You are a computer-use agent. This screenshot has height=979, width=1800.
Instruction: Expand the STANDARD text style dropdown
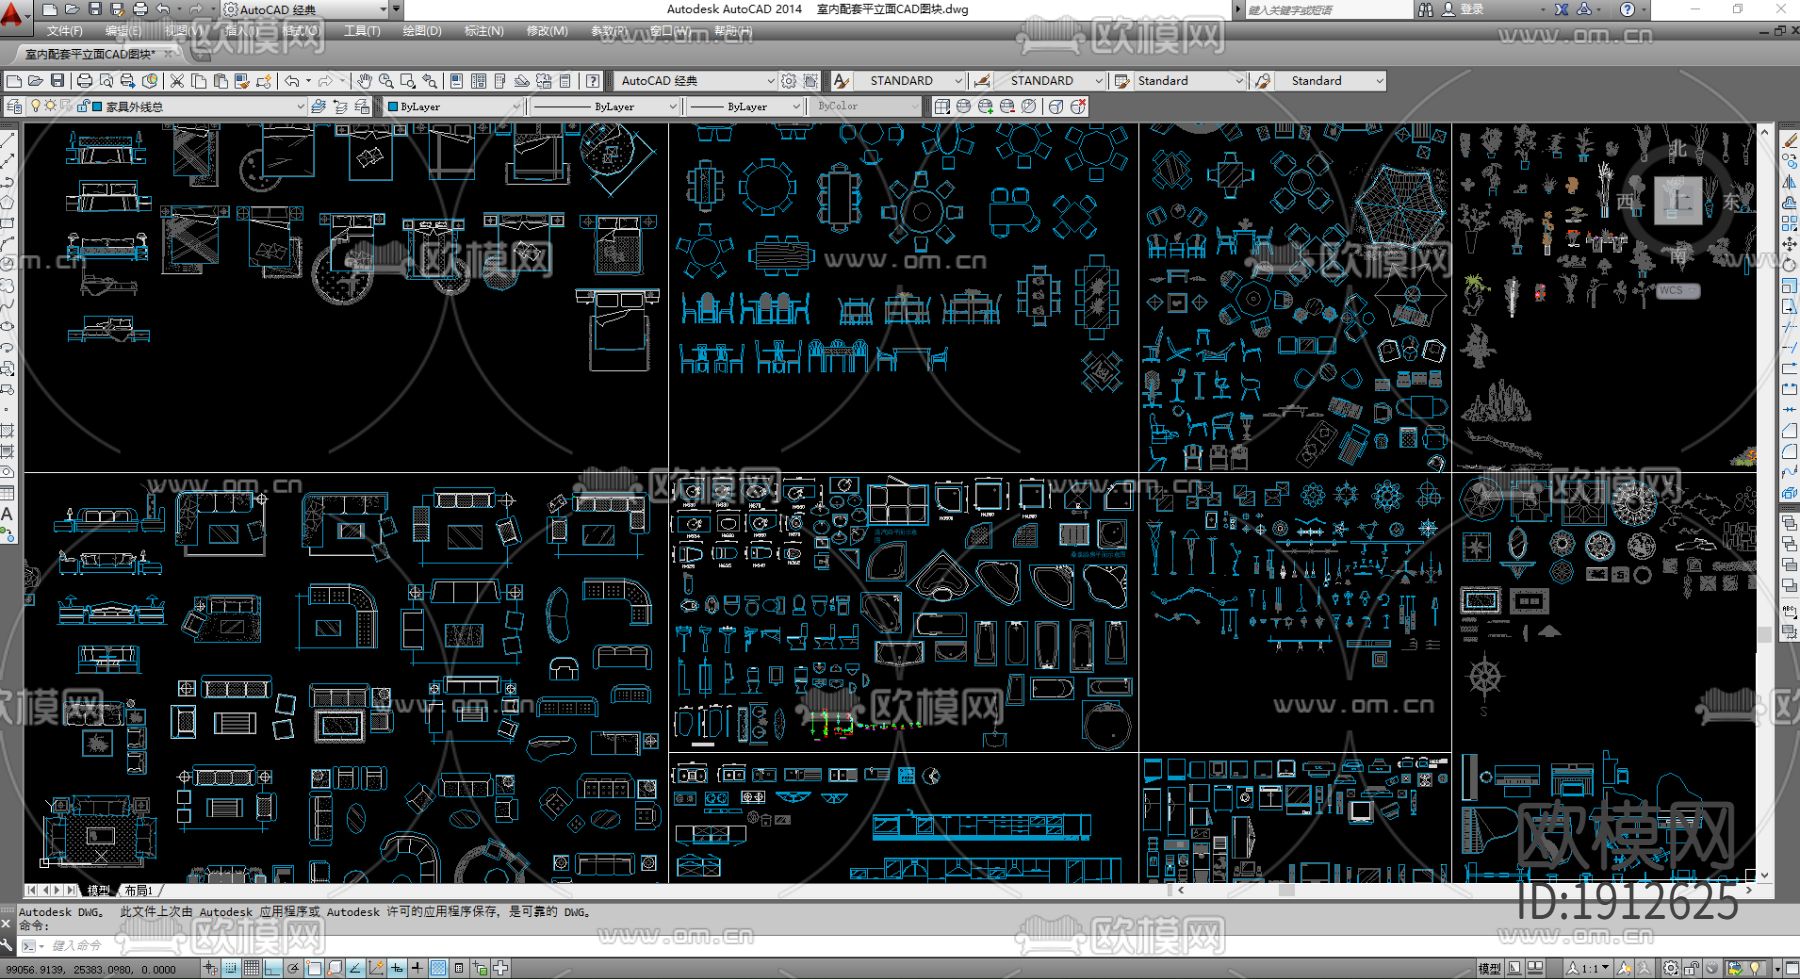coord(957,81)
